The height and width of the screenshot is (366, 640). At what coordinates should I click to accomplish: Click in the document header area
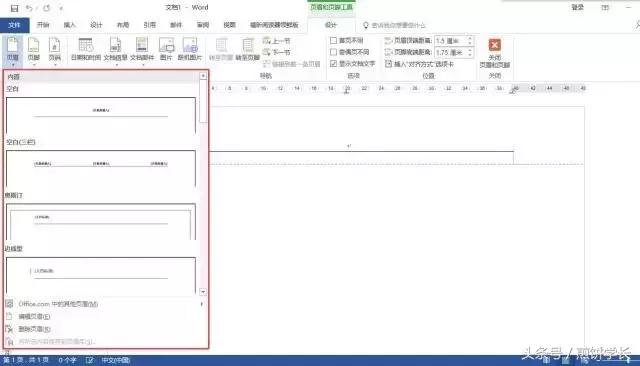click(361, 146)
